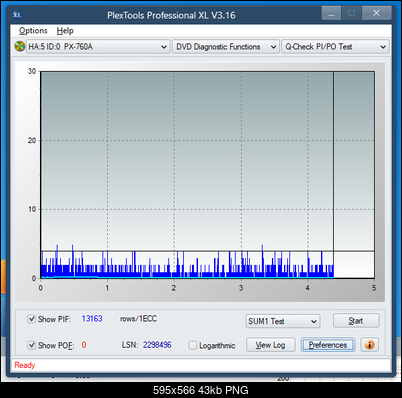Click the PlexTools app icon in the title bar
Viewport: 402px width, 398px height.
(17, 15)
